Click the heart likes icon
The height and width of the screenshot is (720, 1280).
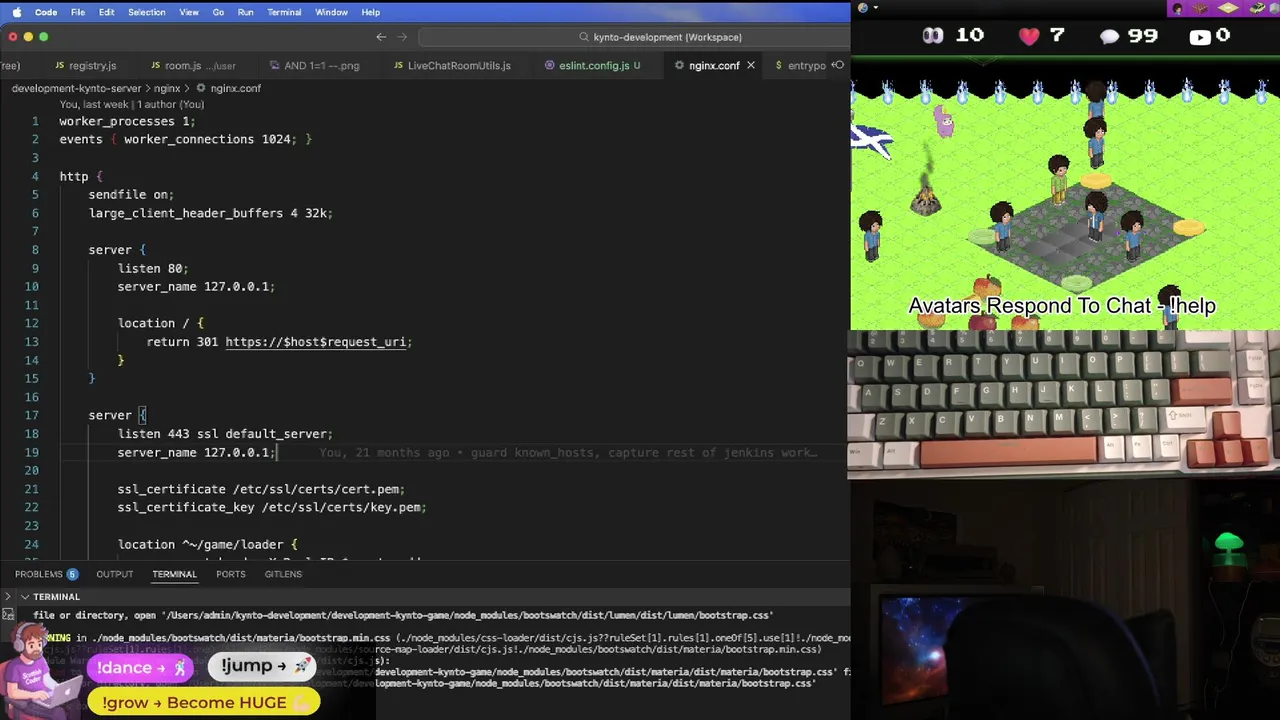(1029, 36)
